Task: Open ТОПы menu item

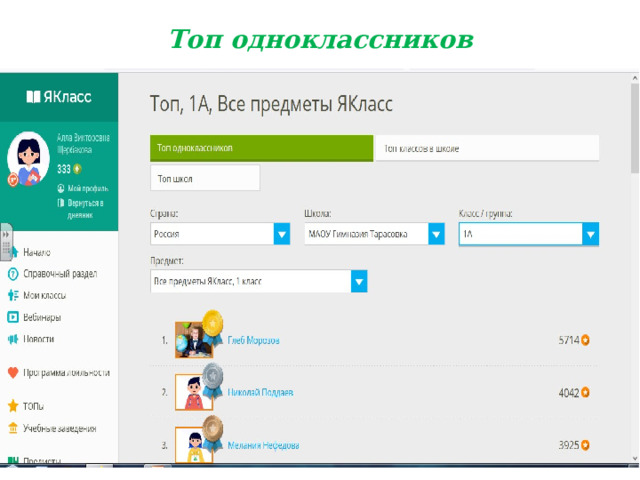Action: click(x=33, y=406)
